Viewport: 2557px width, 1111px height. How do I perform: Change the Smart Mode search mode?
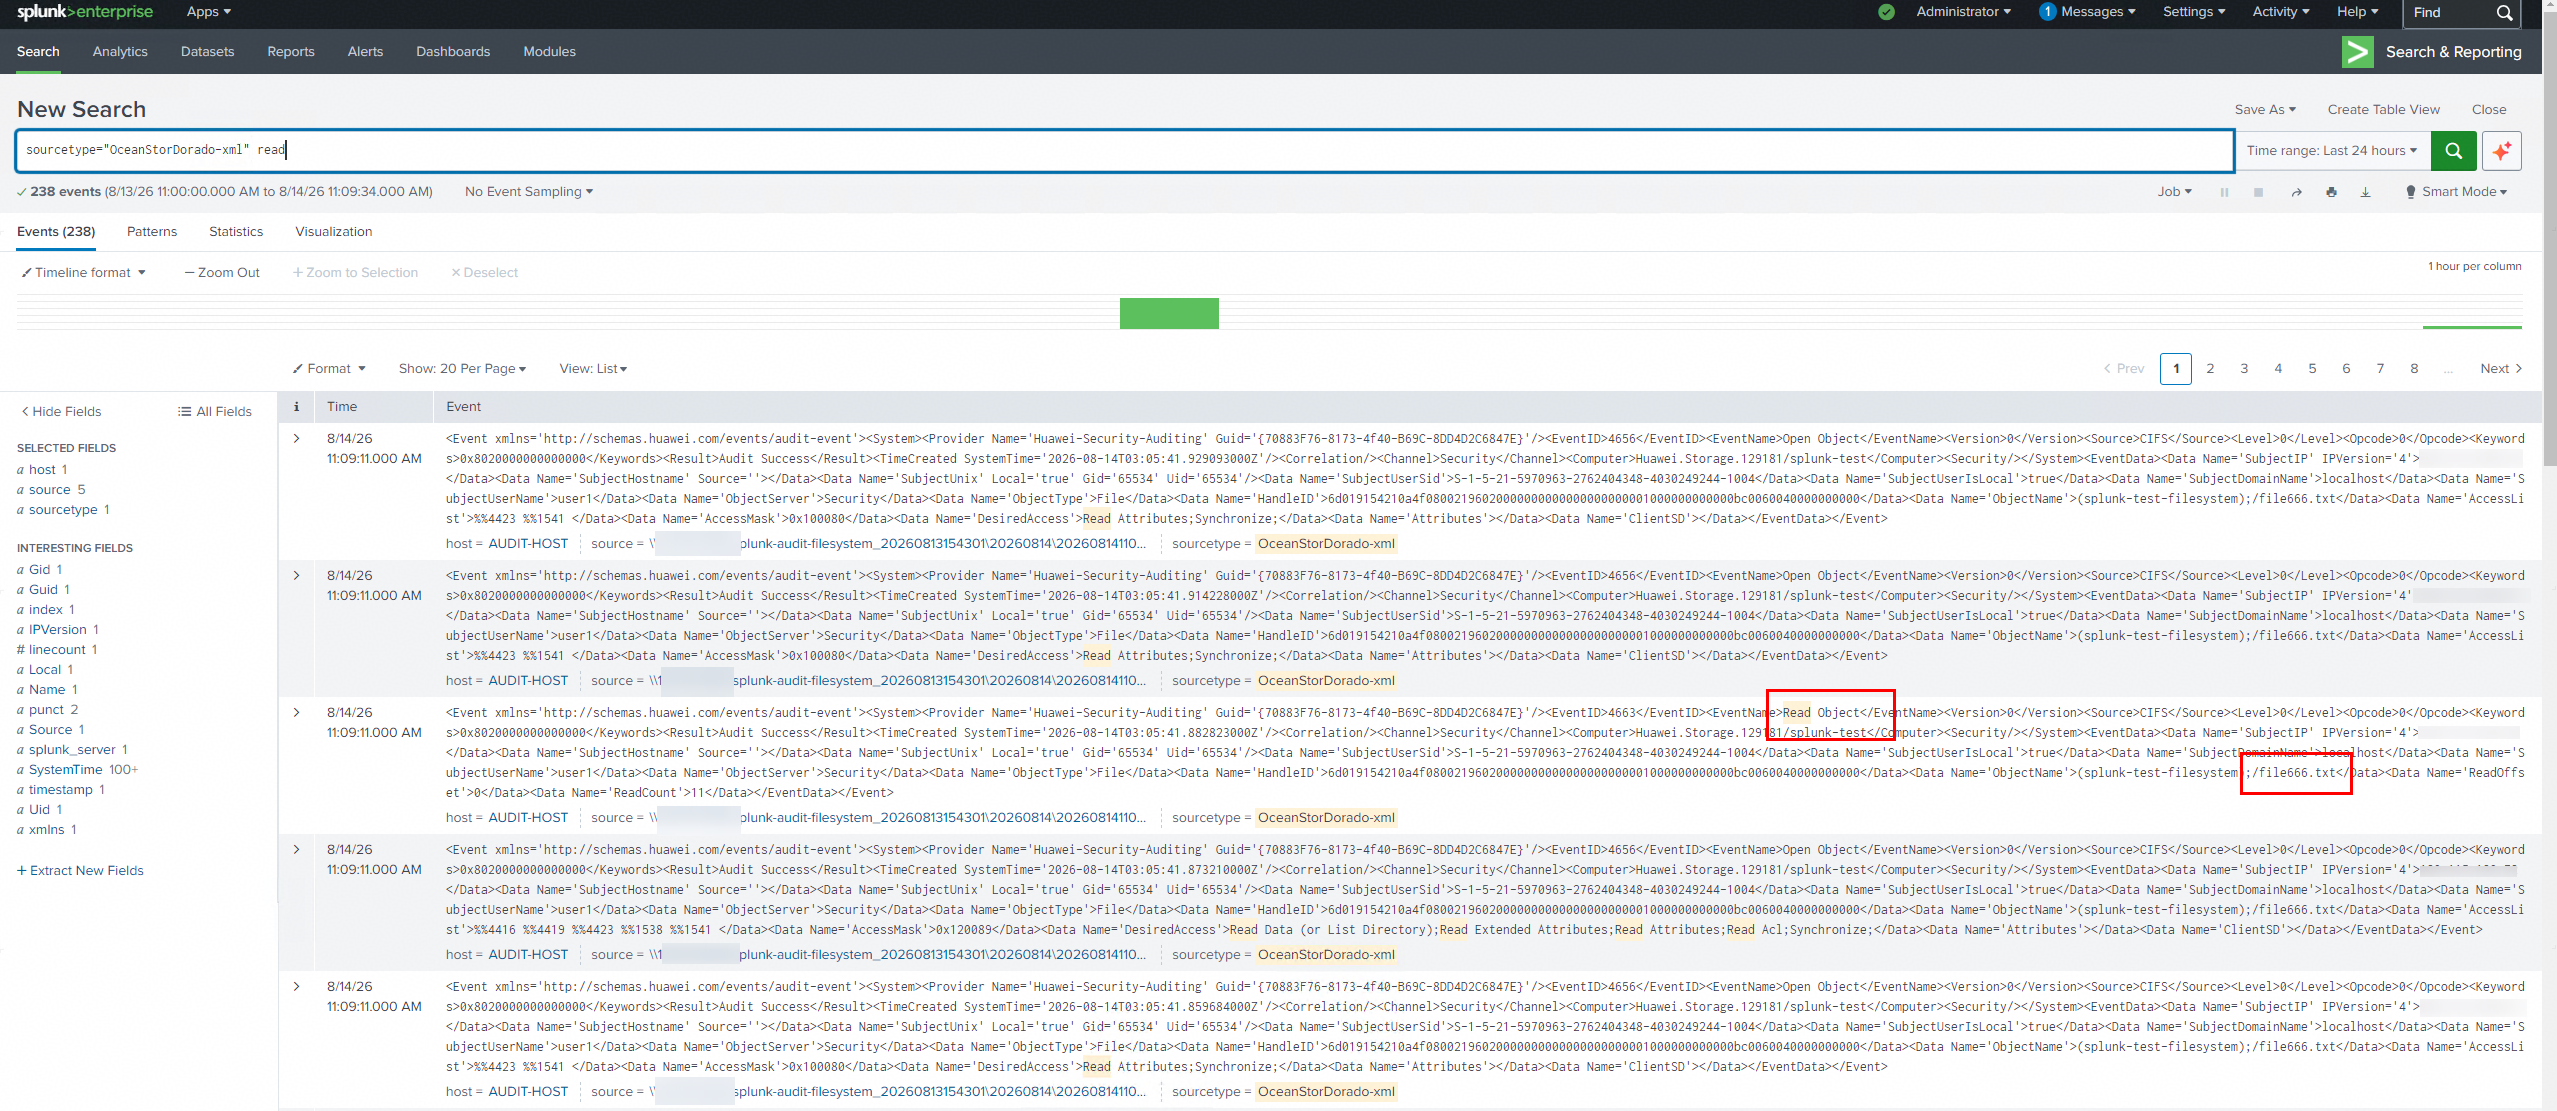point(2456,192)
